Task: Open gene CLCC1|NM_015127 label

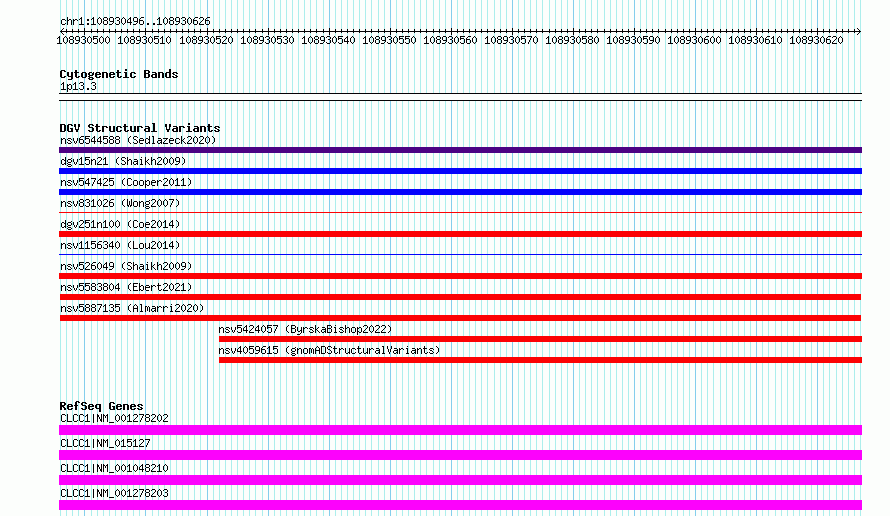Action: click(x=105, y=443)
